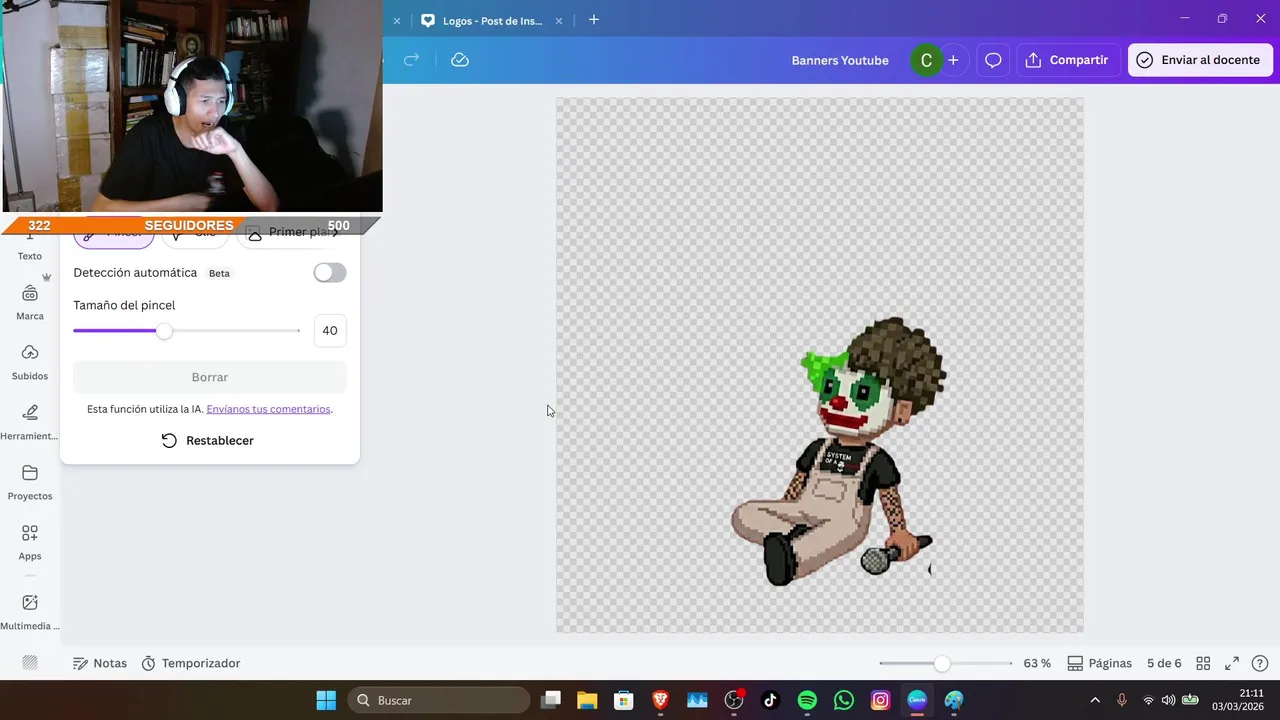Open Notas at the bottom bar
Screen dimensions: 1280x720
click(x=100, y=663)
